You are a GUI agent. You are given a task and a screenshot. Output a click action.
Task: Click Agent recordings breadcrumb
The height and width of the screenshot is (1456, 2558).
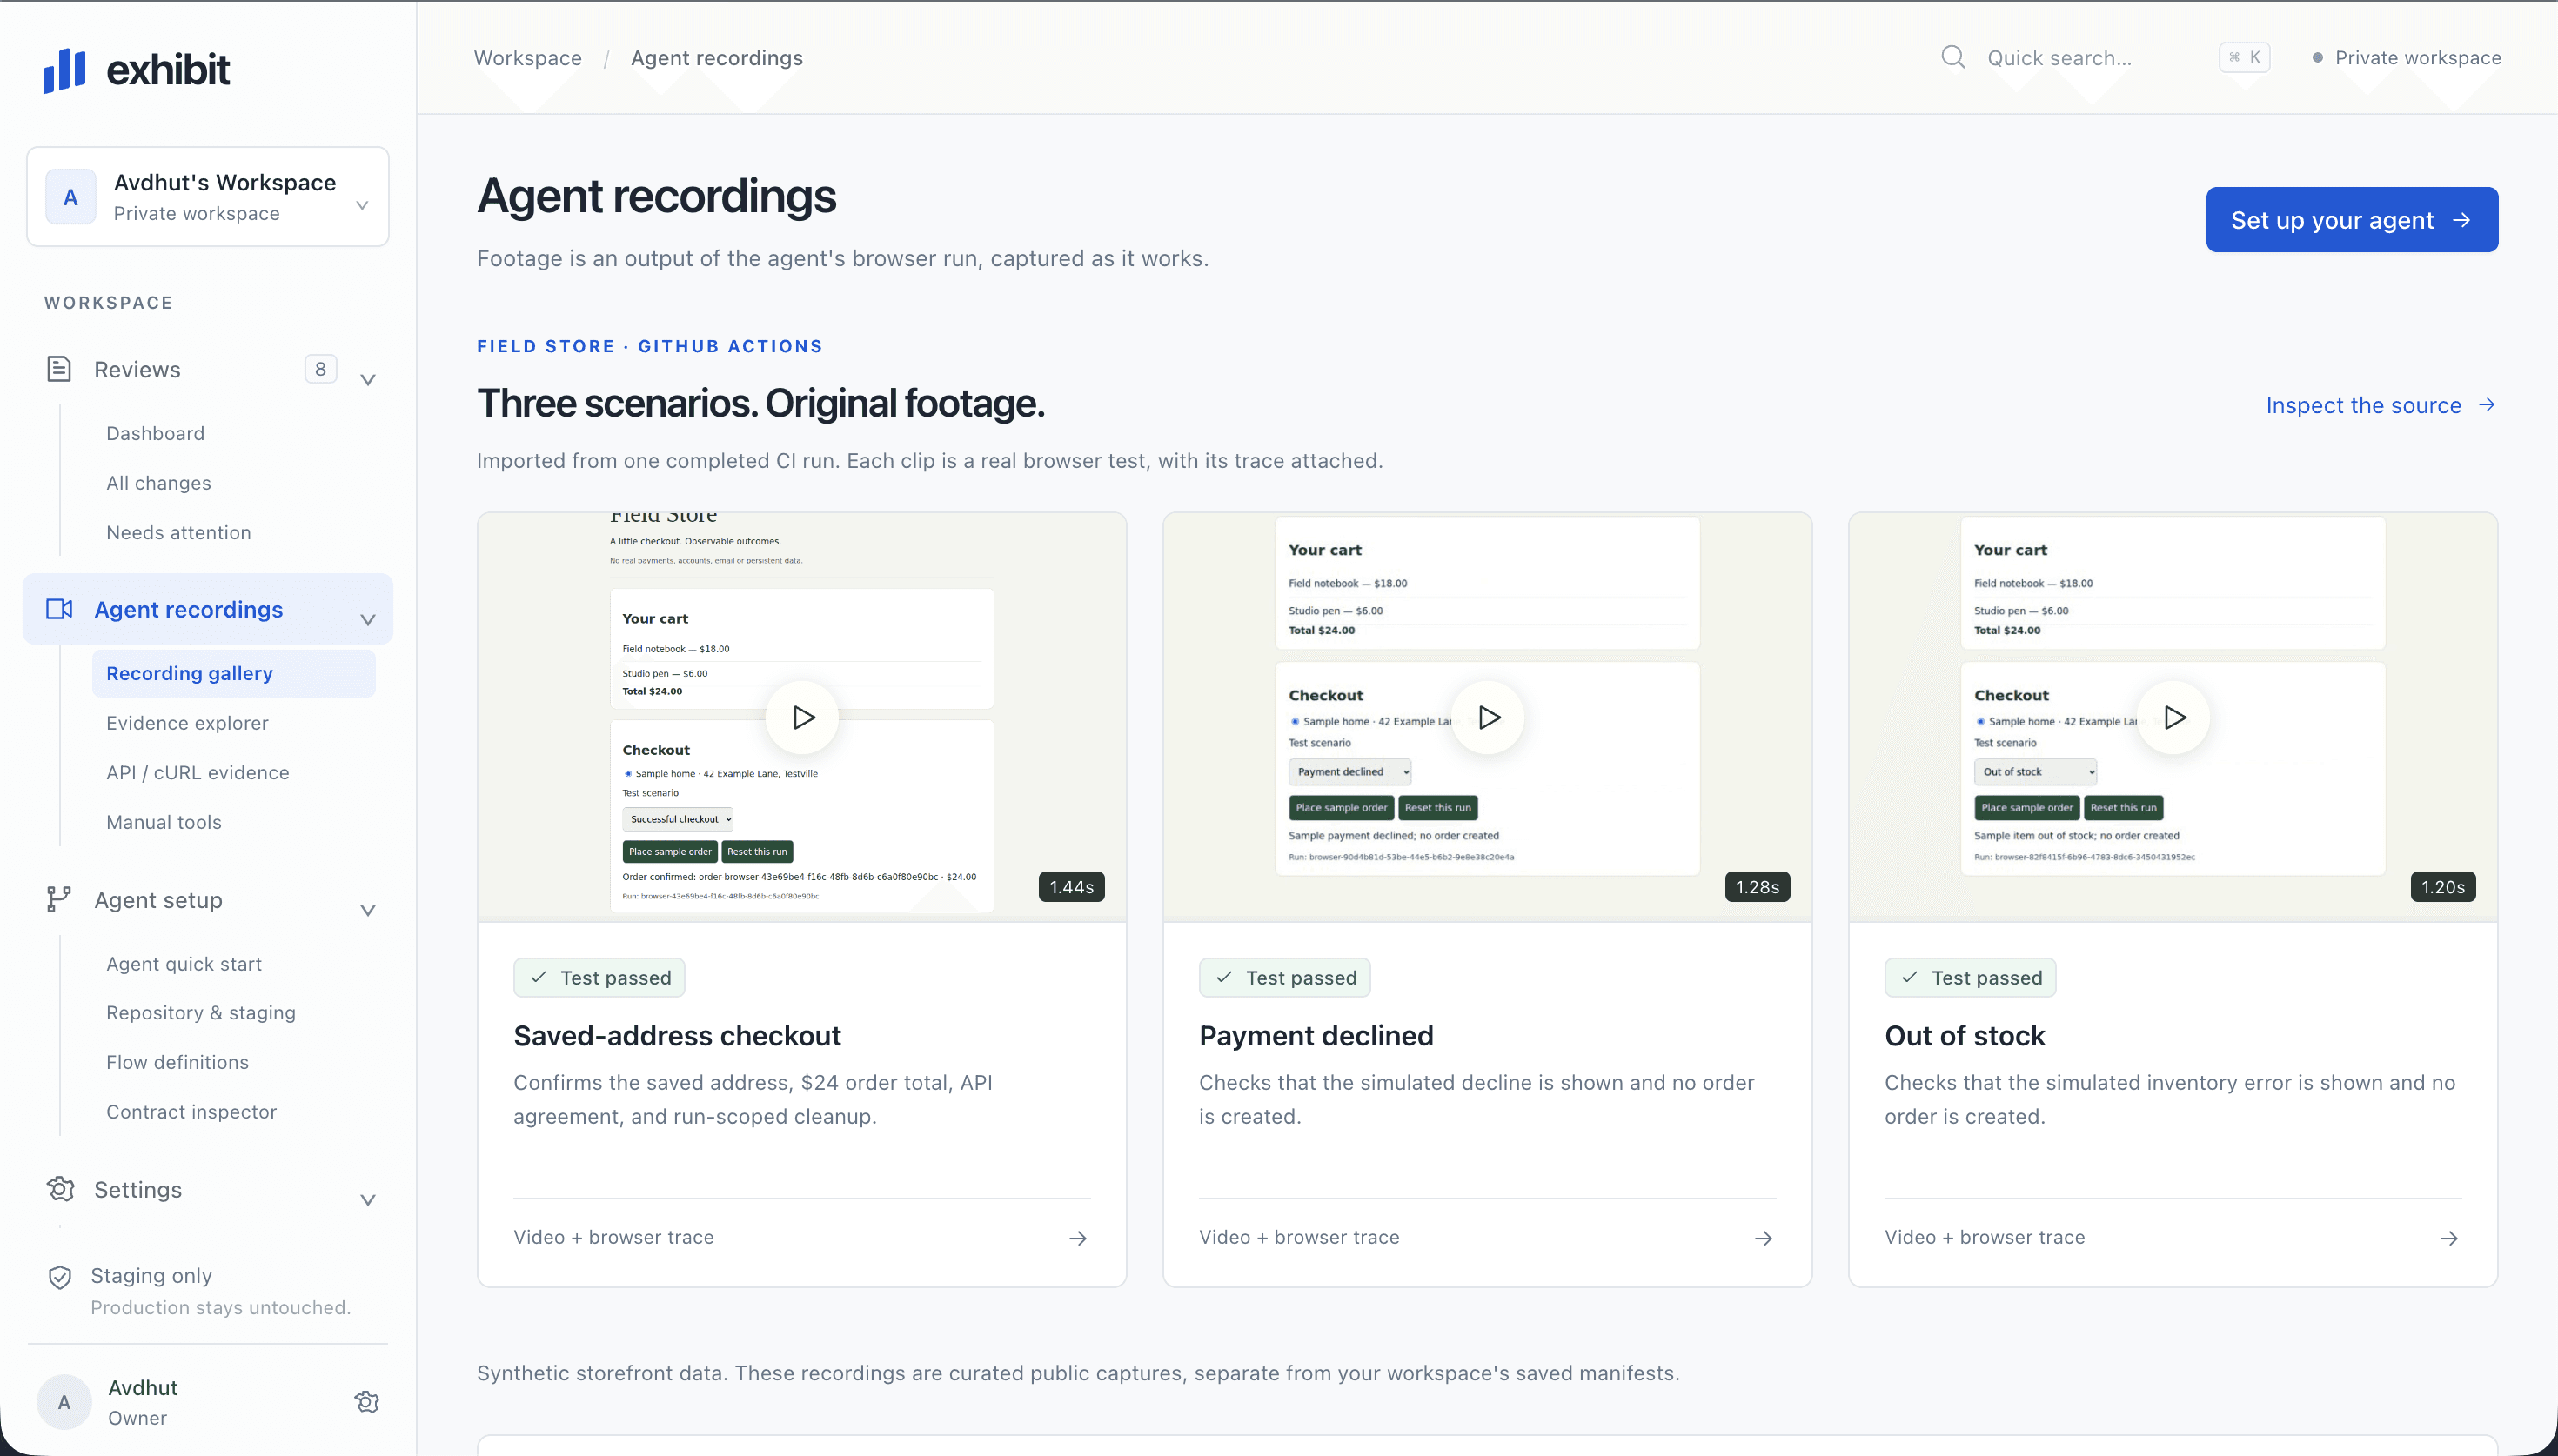coord(717,58)
